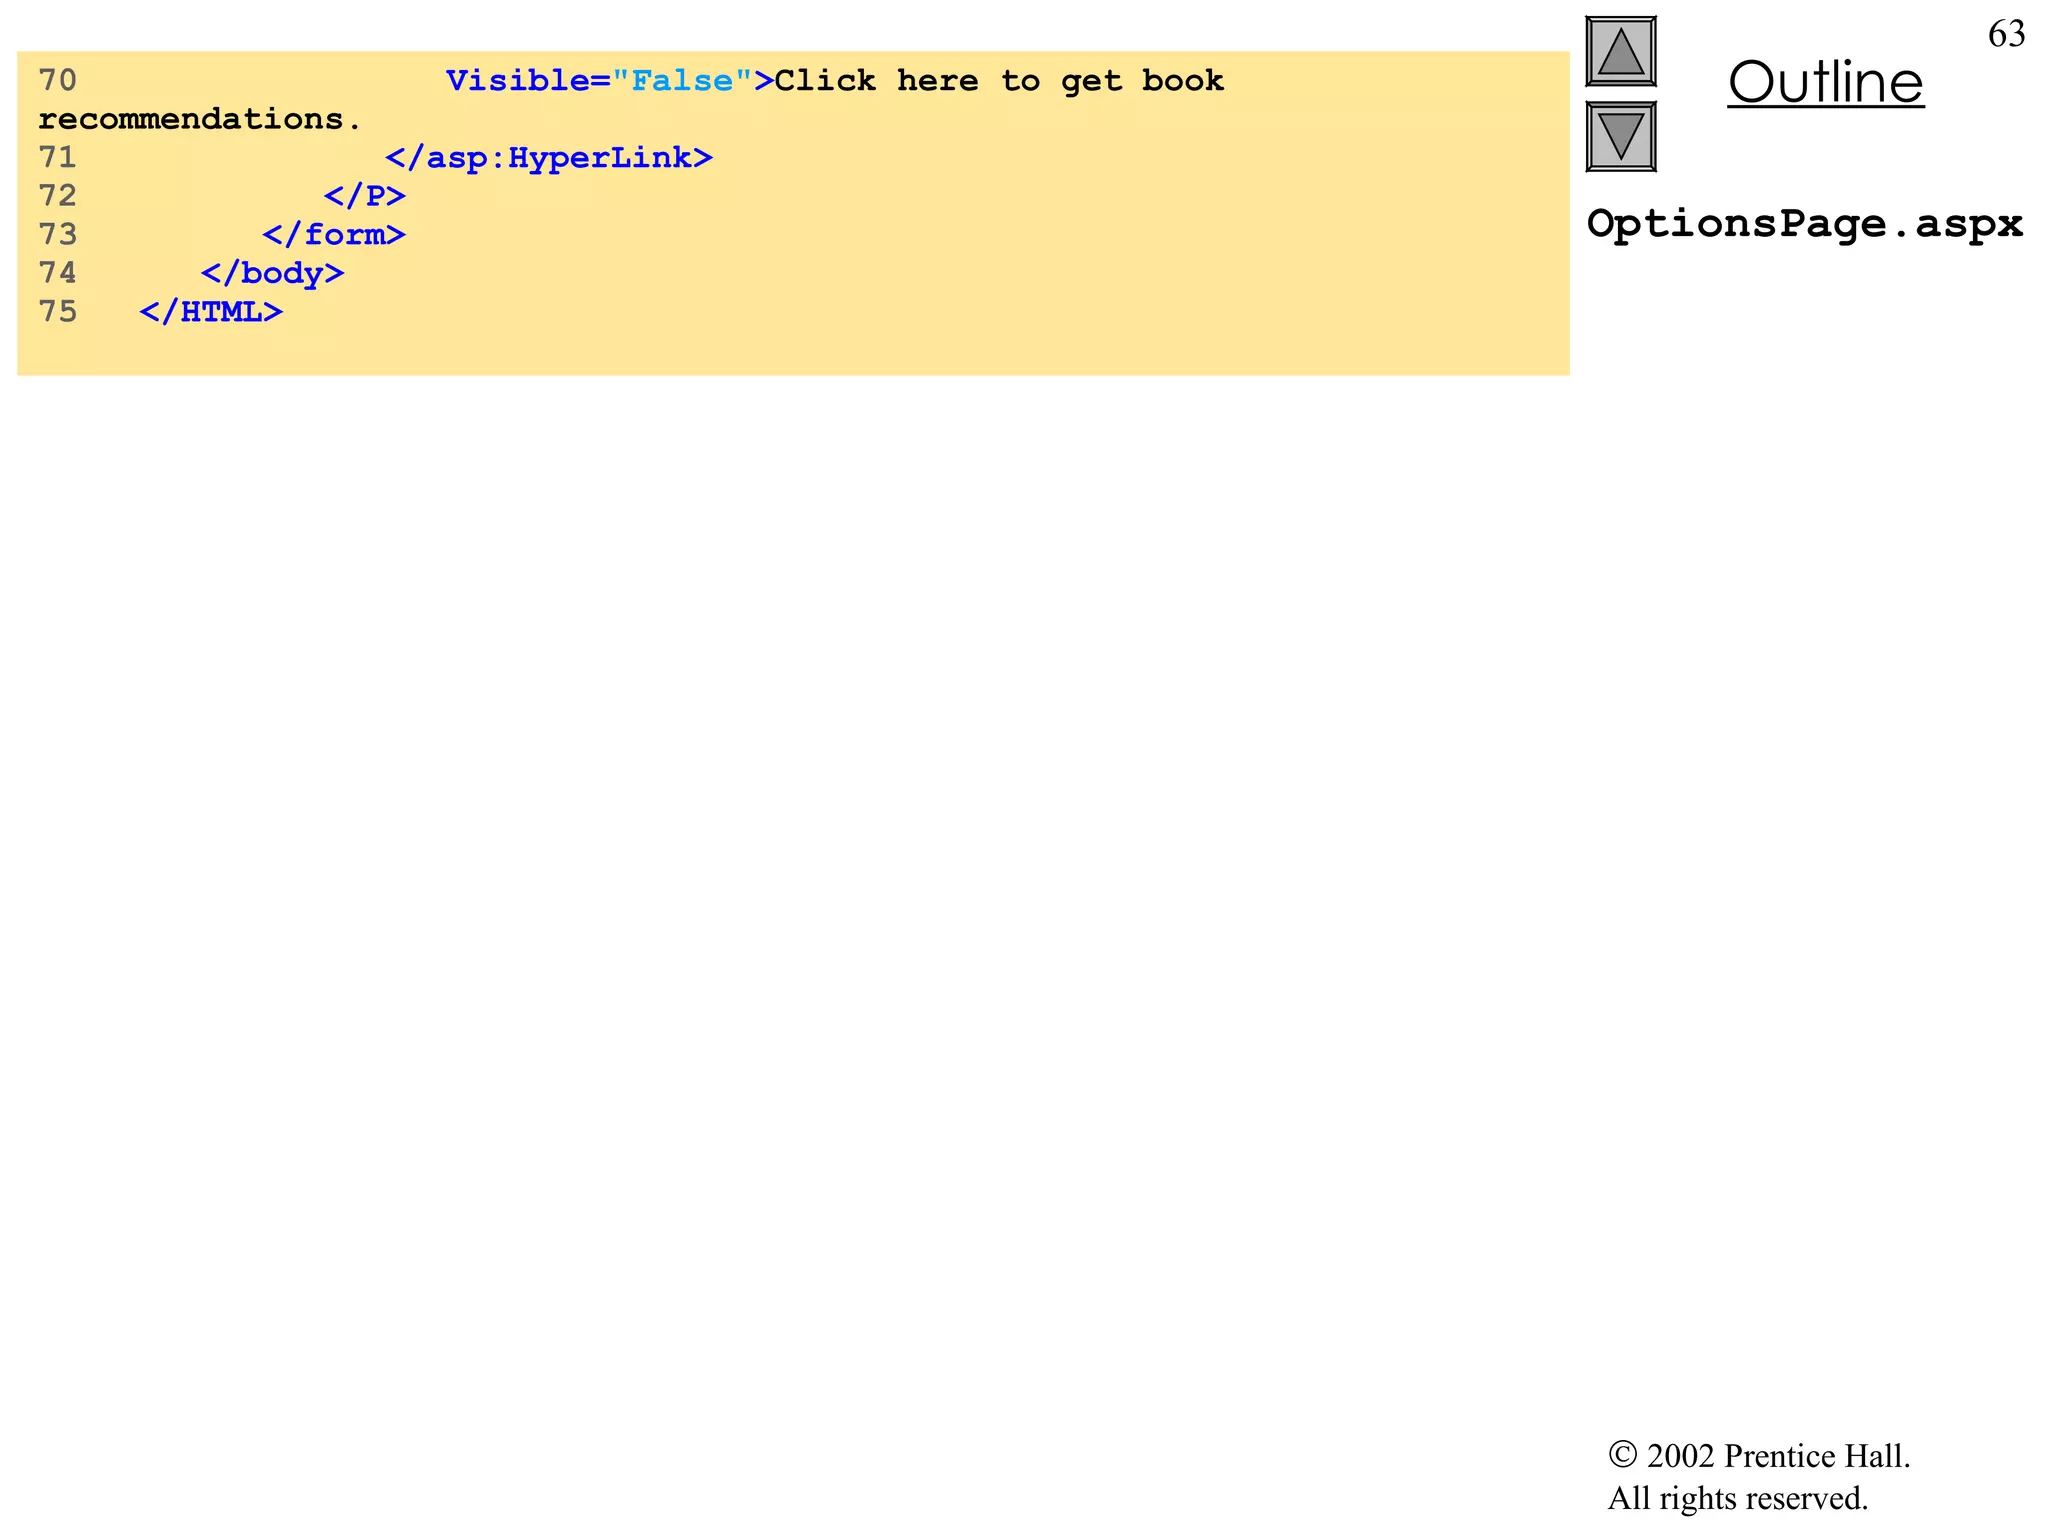Click the '© 2002 Prentice Hall.' copyright text

point(1759,1456)
